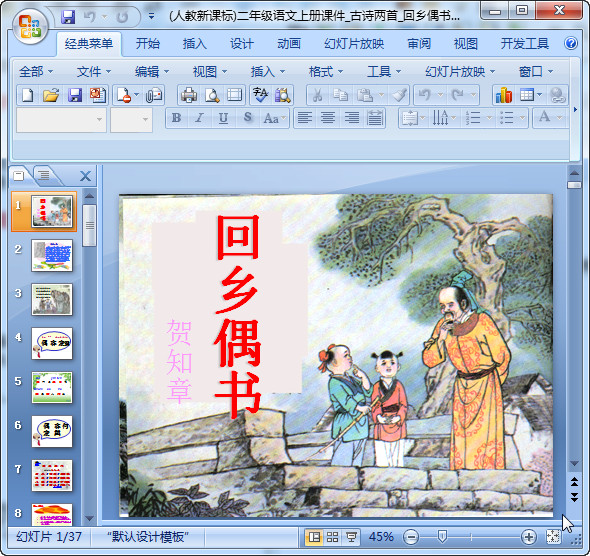Open the 设计 ribbon tab
590x556 pixels.
pyautogui.click(x=242, y=44)
